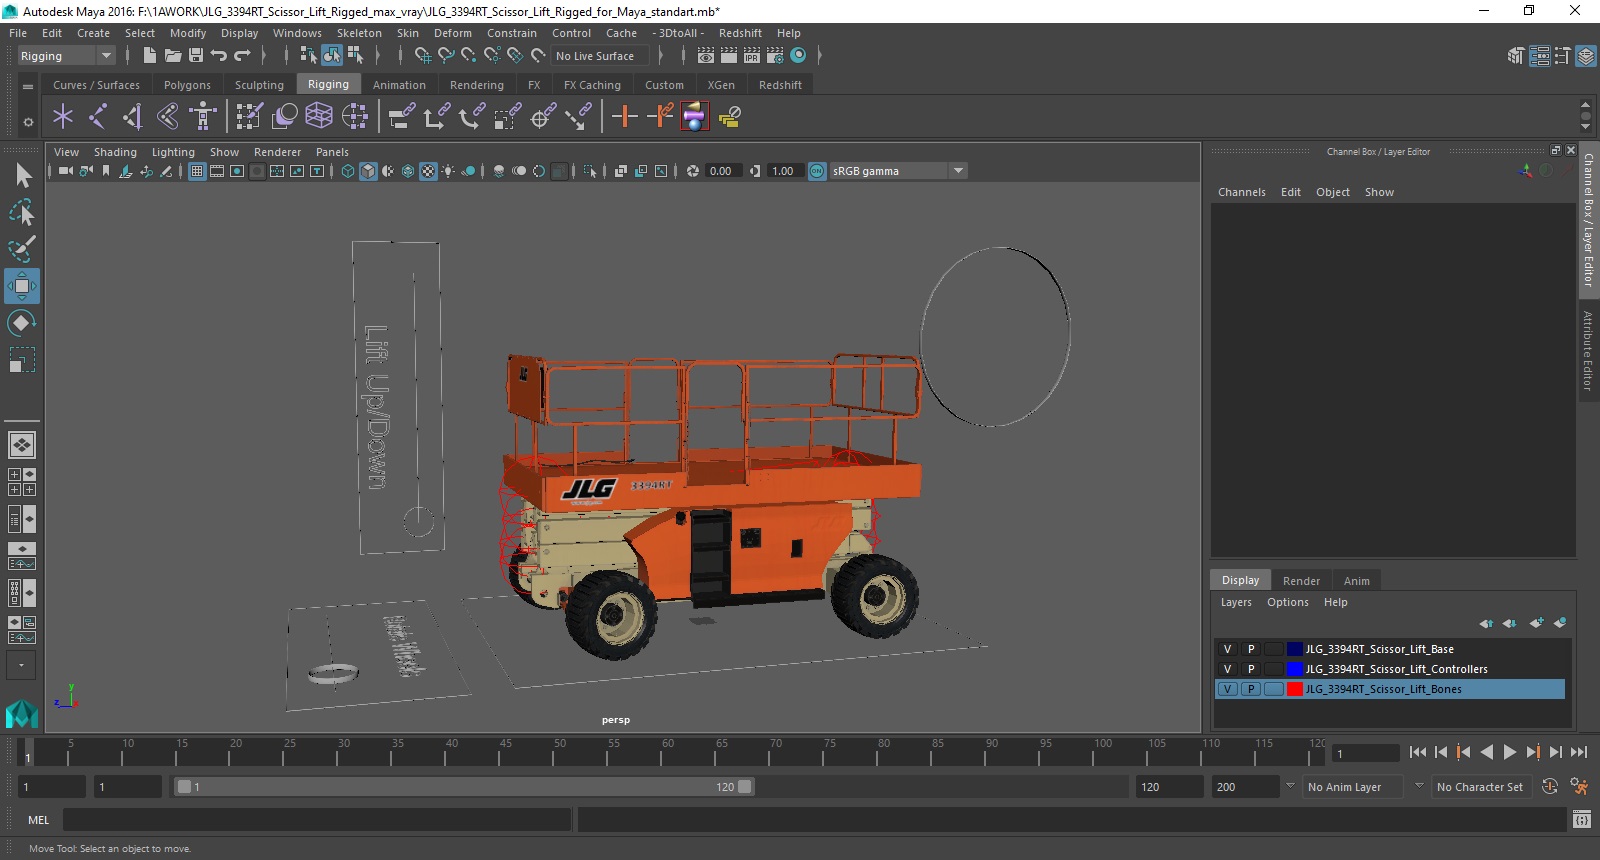
Task: Expand the bottom toolbox layout arrow
Action: click(x=21, y=665)
